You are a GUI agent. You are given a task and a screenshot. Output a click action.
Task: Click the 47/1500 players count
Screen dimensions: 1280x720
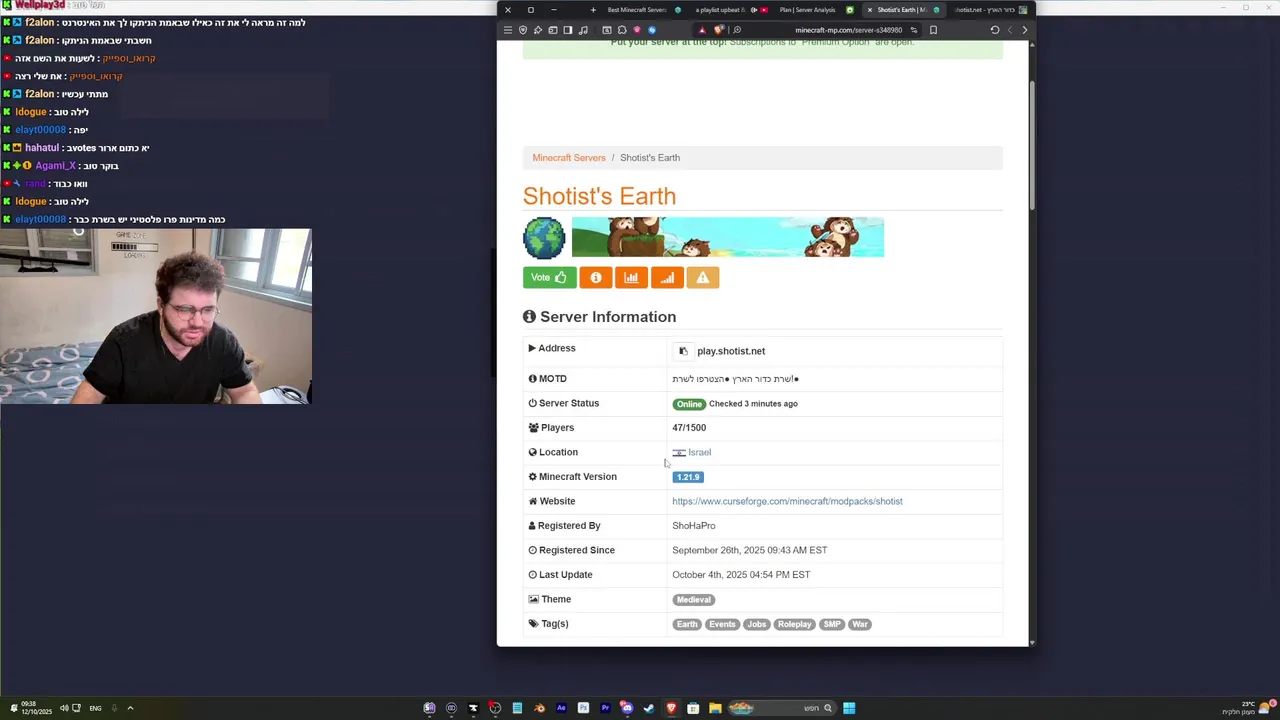tap(689, 428)
